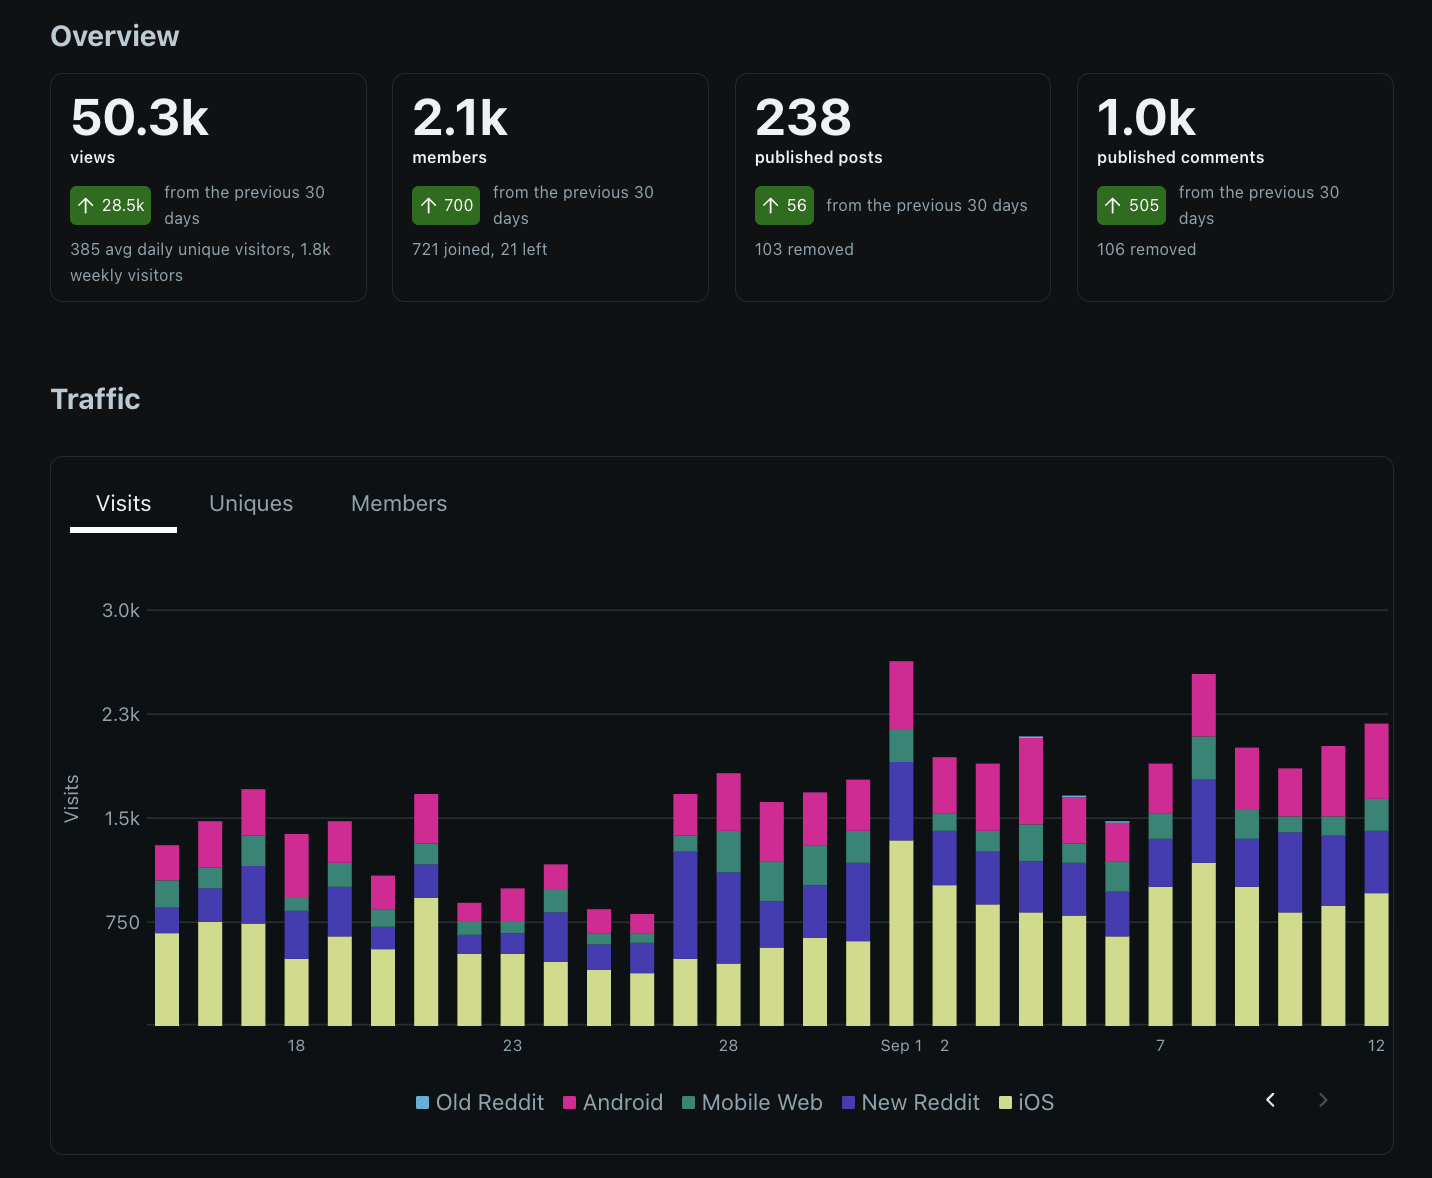Viewport: 1432px width, 1178px height.
Task: Click the Traffic section heading
Action: pyautogui.click(x=95, y=399)
